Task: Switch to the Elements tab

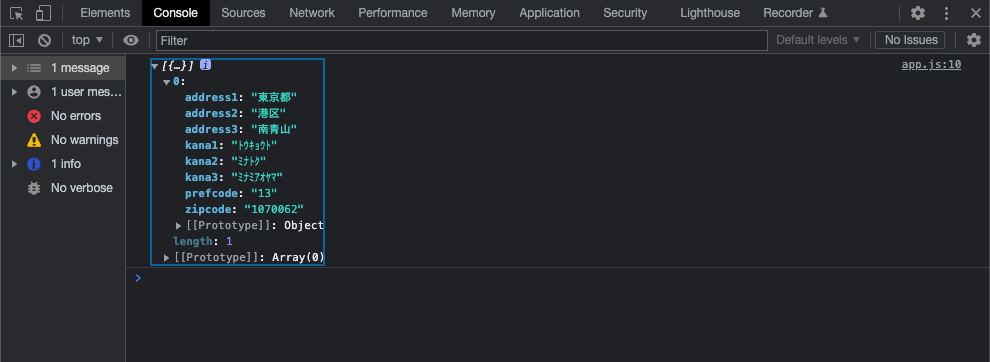Action: click(x=105, y=13)
